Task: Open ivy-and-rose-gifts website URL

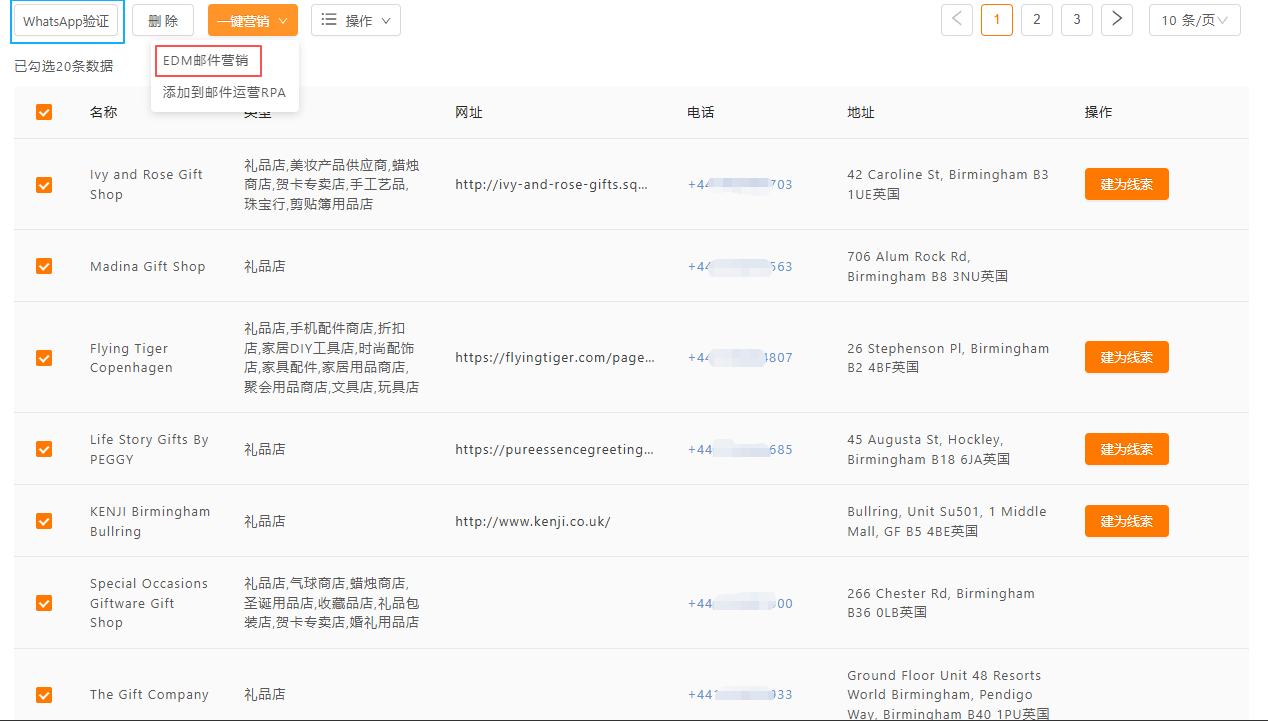Action: [551, 184]
